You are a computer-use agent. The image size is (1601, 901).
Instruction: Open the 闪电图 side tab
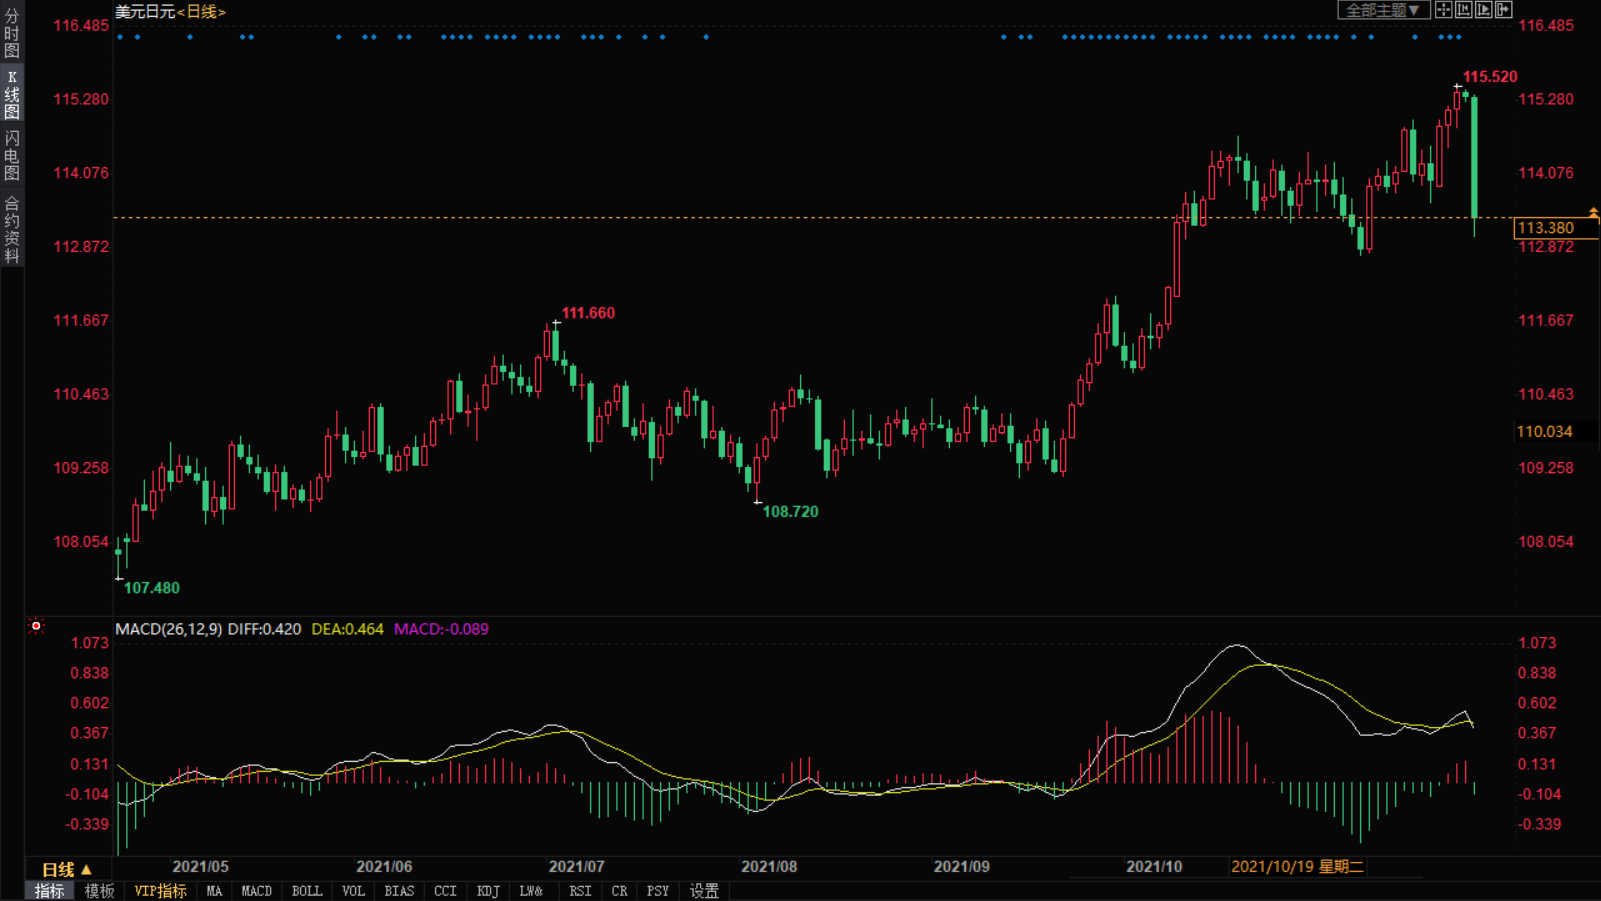pos(12,155)
